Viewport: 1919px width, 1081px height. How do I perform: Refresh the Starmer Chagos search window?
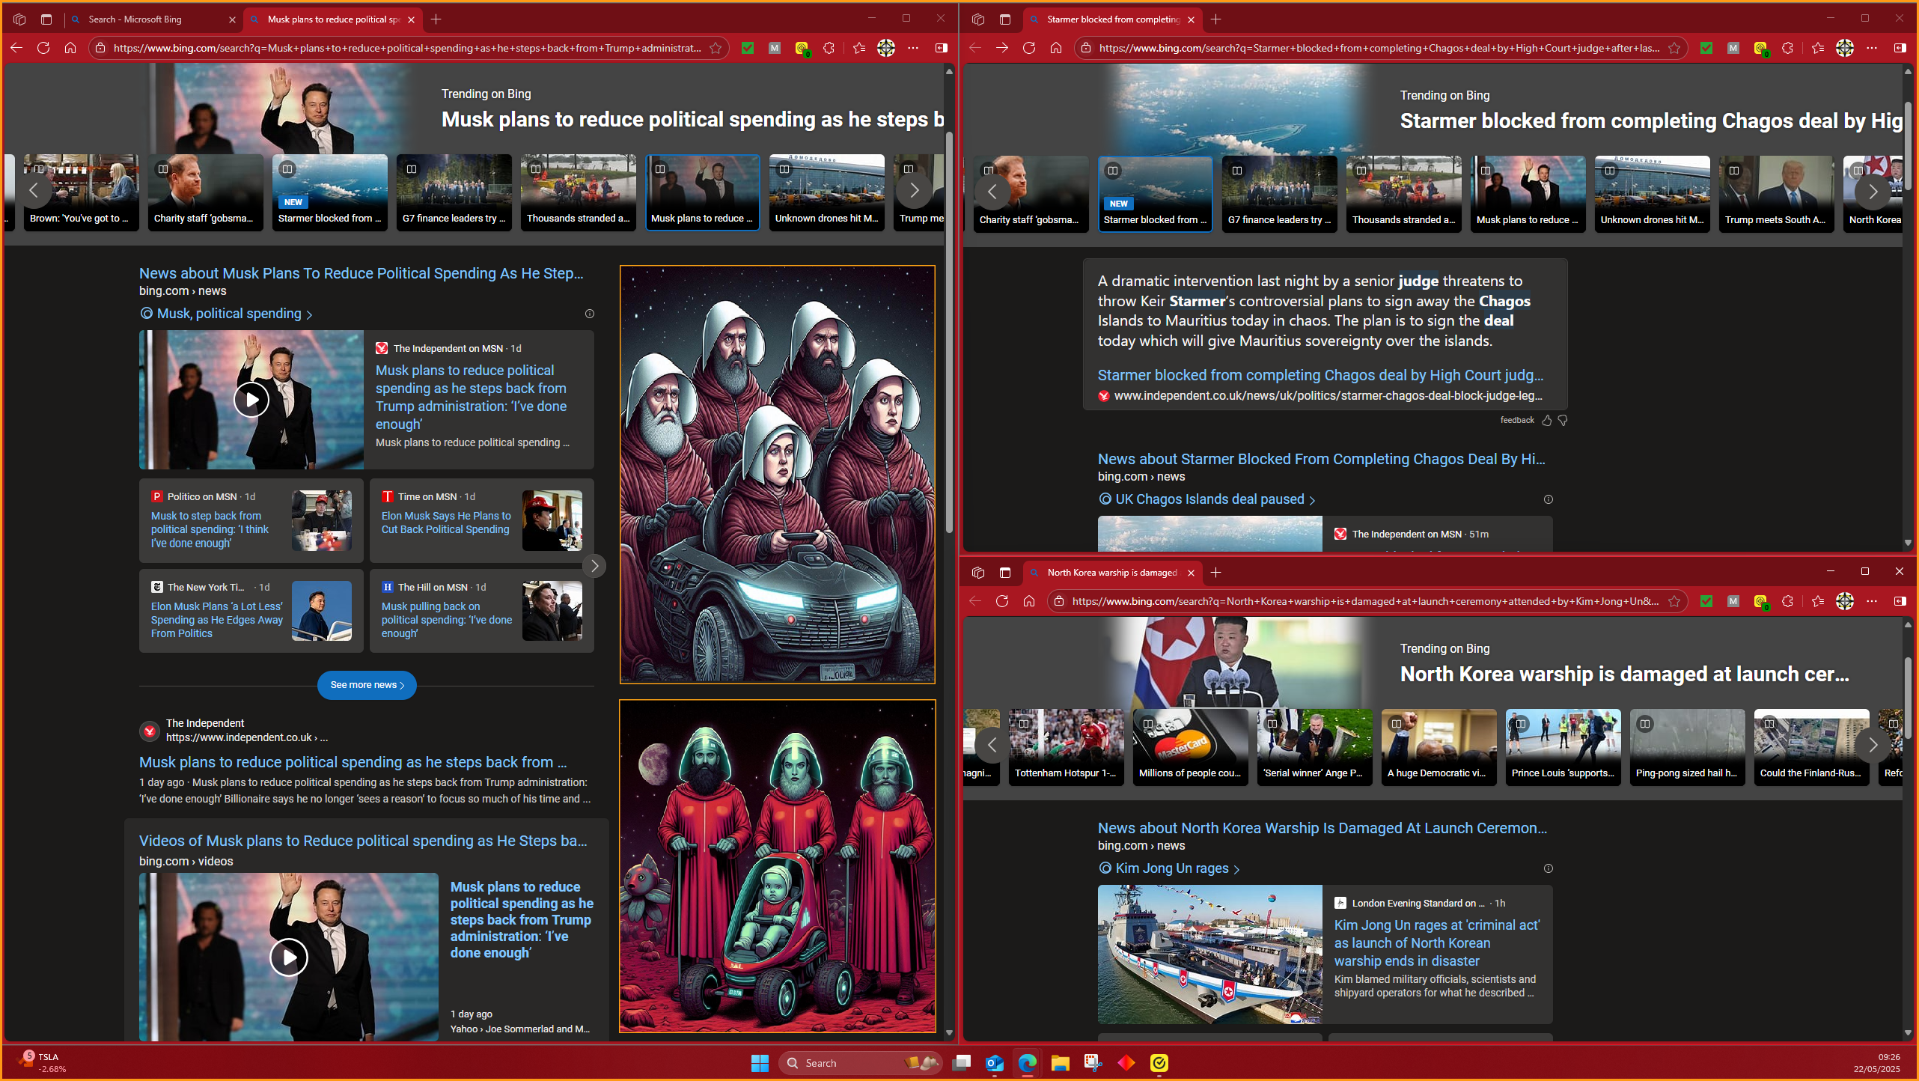click(1029, 48)
